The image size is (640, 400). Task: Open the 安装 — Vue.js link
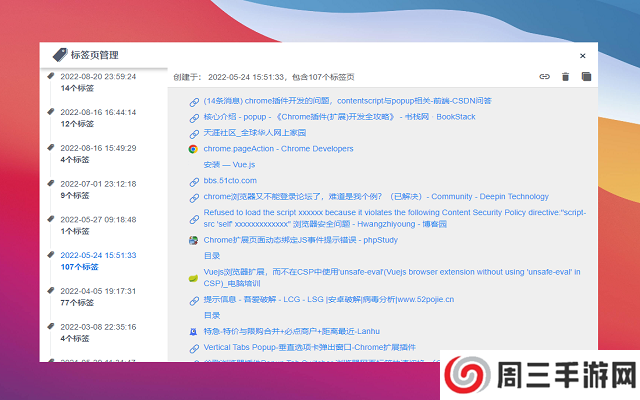pyautogui.click(x=229, y=164)
